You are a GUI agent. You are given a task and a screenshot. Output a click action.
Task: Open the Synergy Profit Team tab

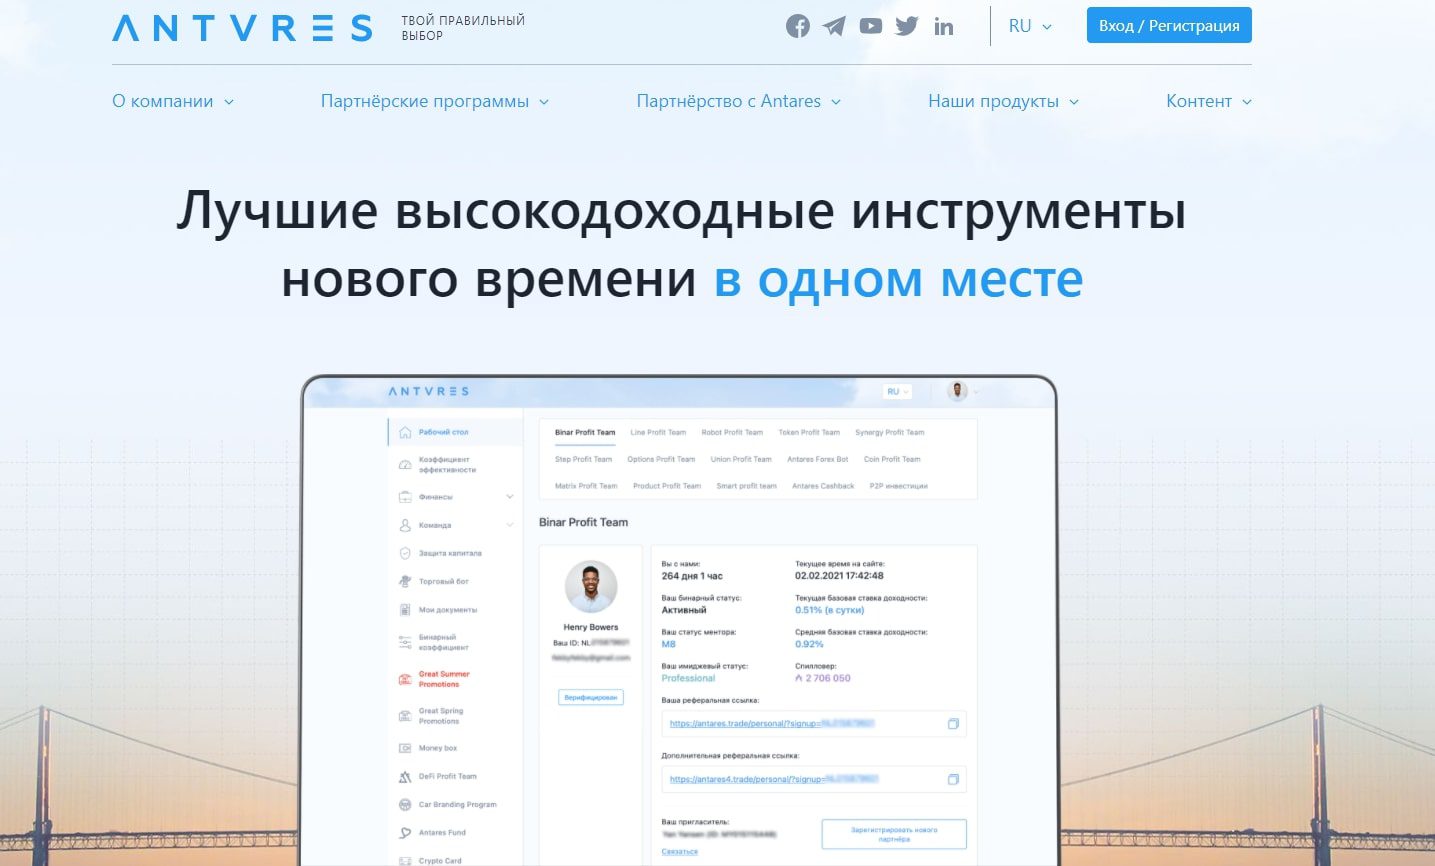890,433
